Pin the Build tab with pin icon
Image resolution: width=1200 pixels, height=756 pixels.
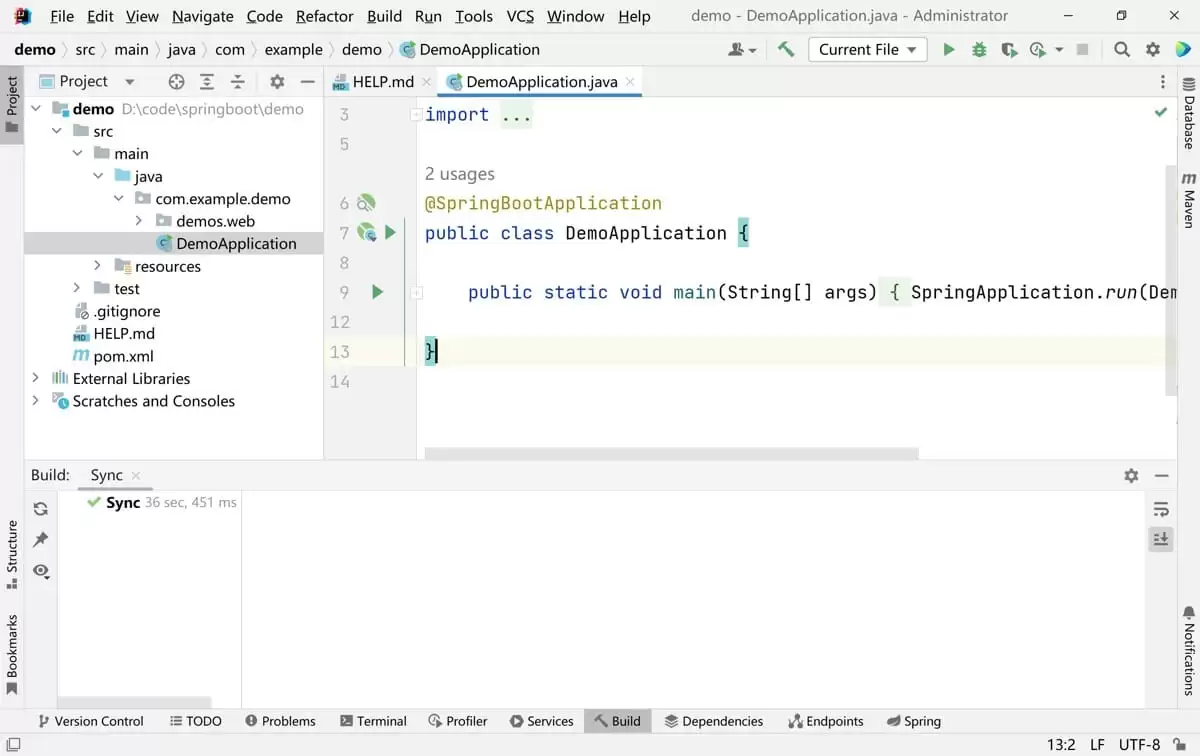click(x=41, y=539)
